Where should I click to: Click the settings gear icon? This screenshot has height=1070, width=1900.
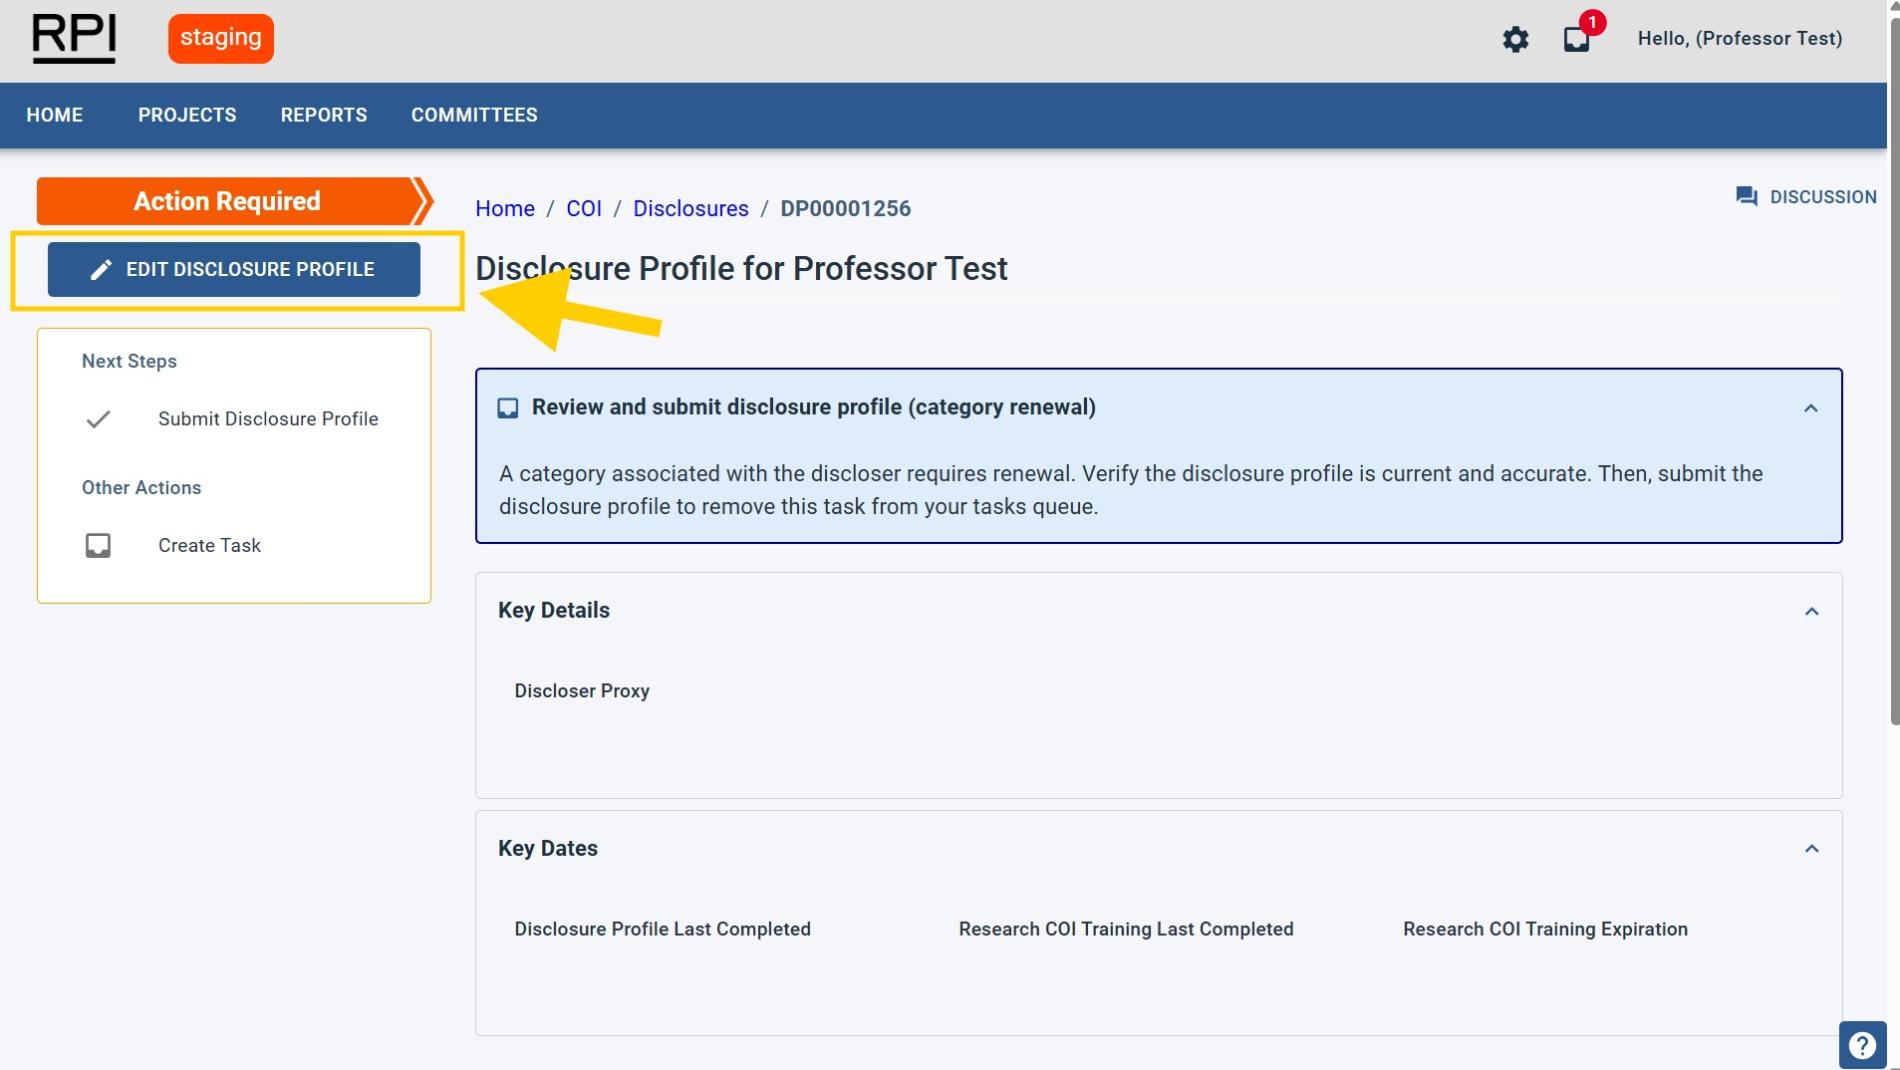(1515, 38)
